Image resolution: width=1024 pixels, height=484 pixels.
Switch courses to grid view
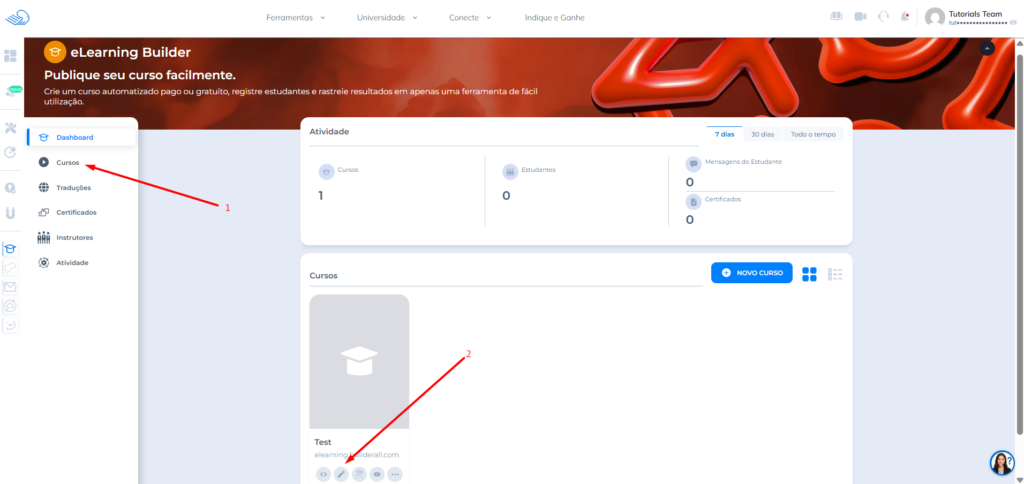pos(810,274)
